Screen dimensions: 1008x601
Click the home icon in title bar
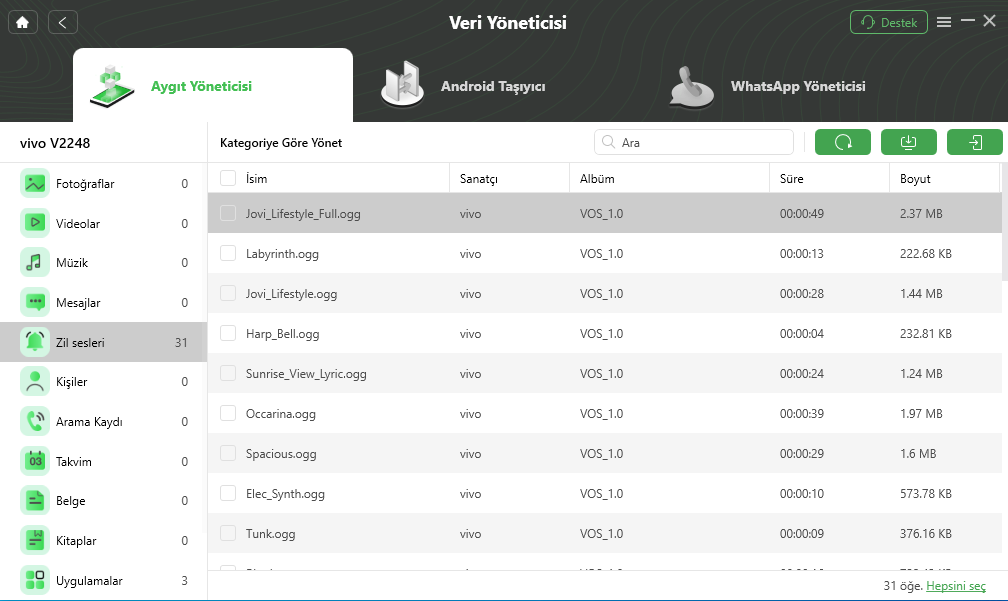point(22,22)
